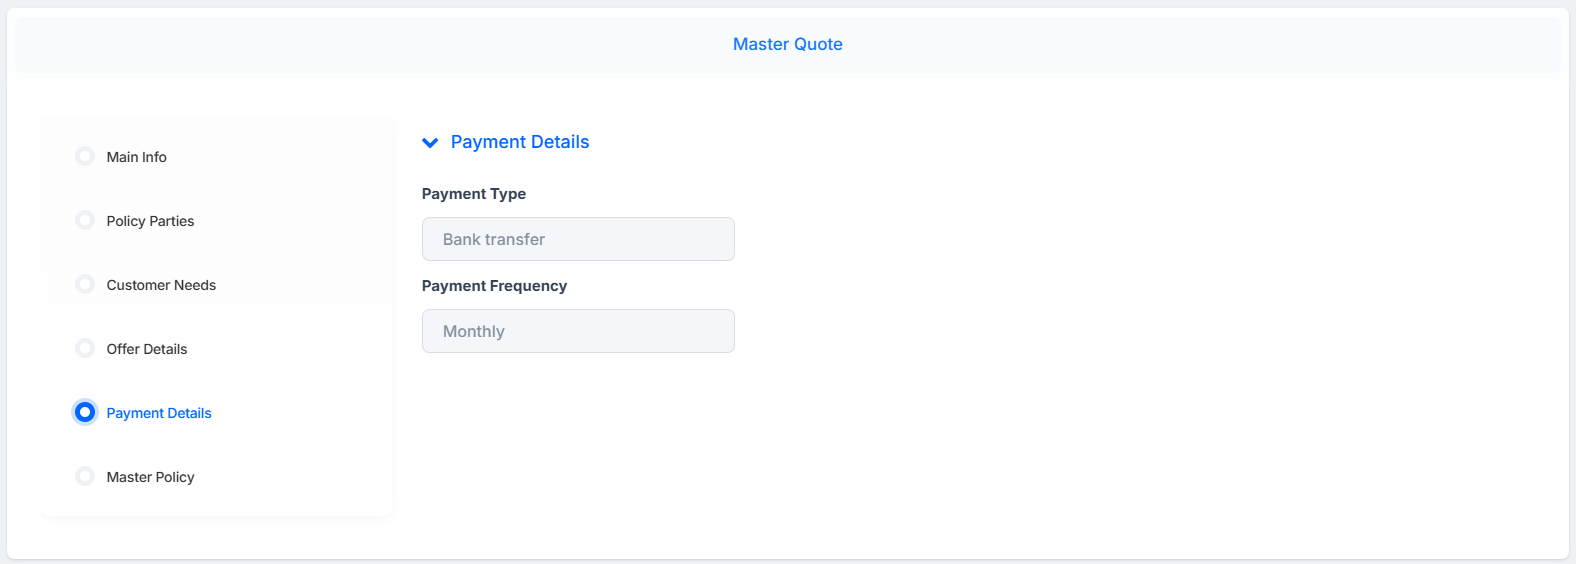
Task: Select the Policy Parties step circle
Action: [85, 220]
